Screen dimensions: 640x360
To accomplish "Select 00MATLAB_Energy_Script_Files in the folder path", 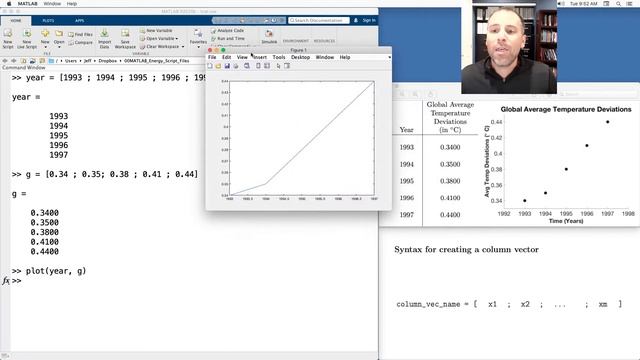I will (x=157, y=61).
